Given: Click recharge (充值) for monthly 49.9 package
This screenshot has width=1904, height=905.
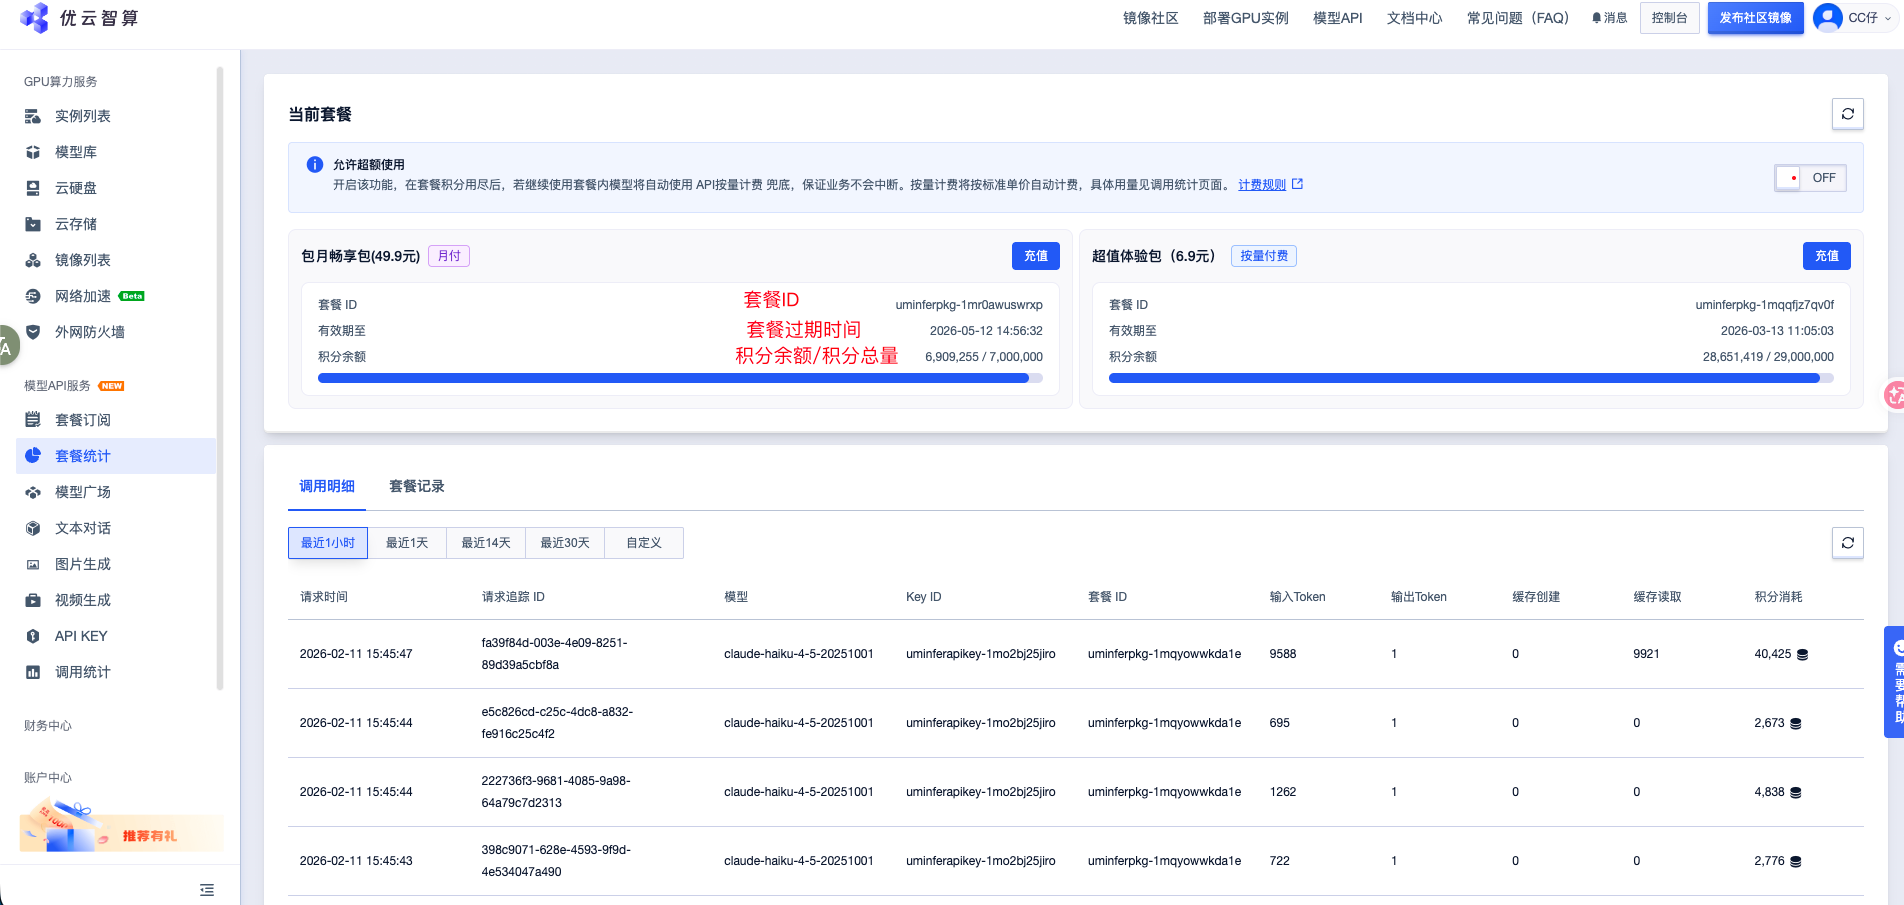Looking at the screenshot, I should (x=1035, y=256).
